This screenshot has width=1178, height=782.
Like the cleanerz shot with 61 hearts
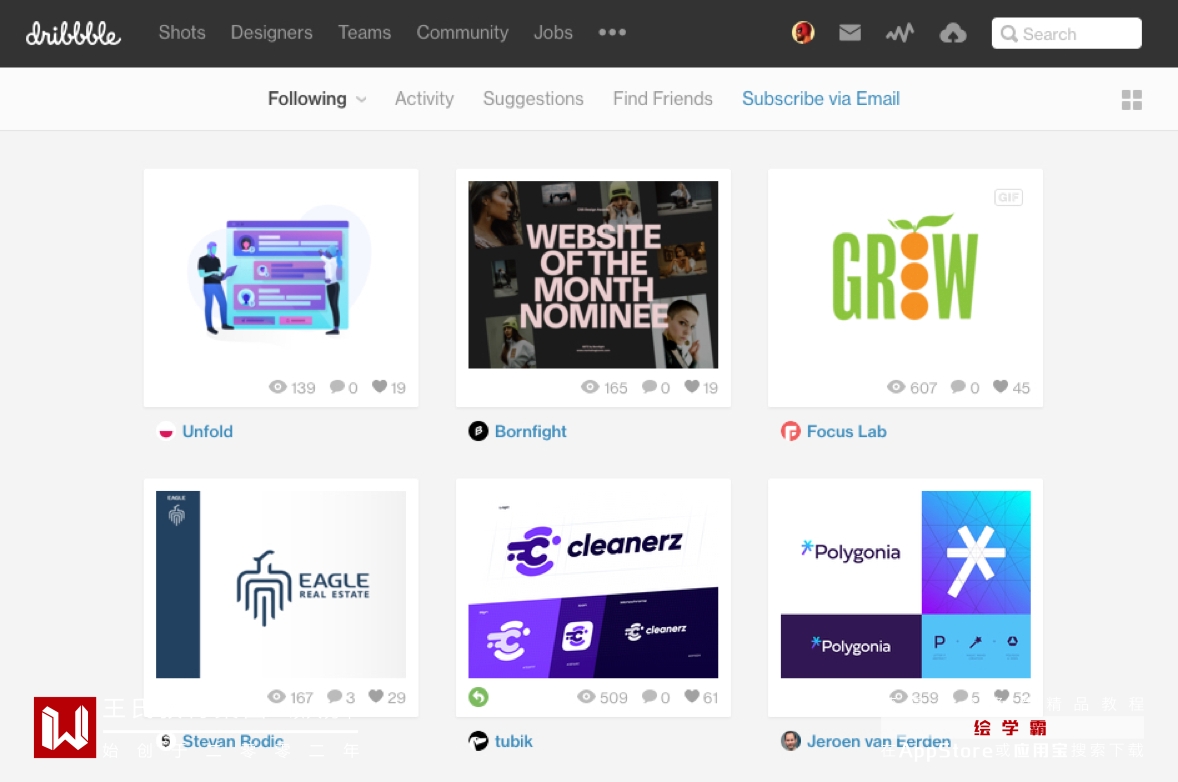tap(692, 696)
